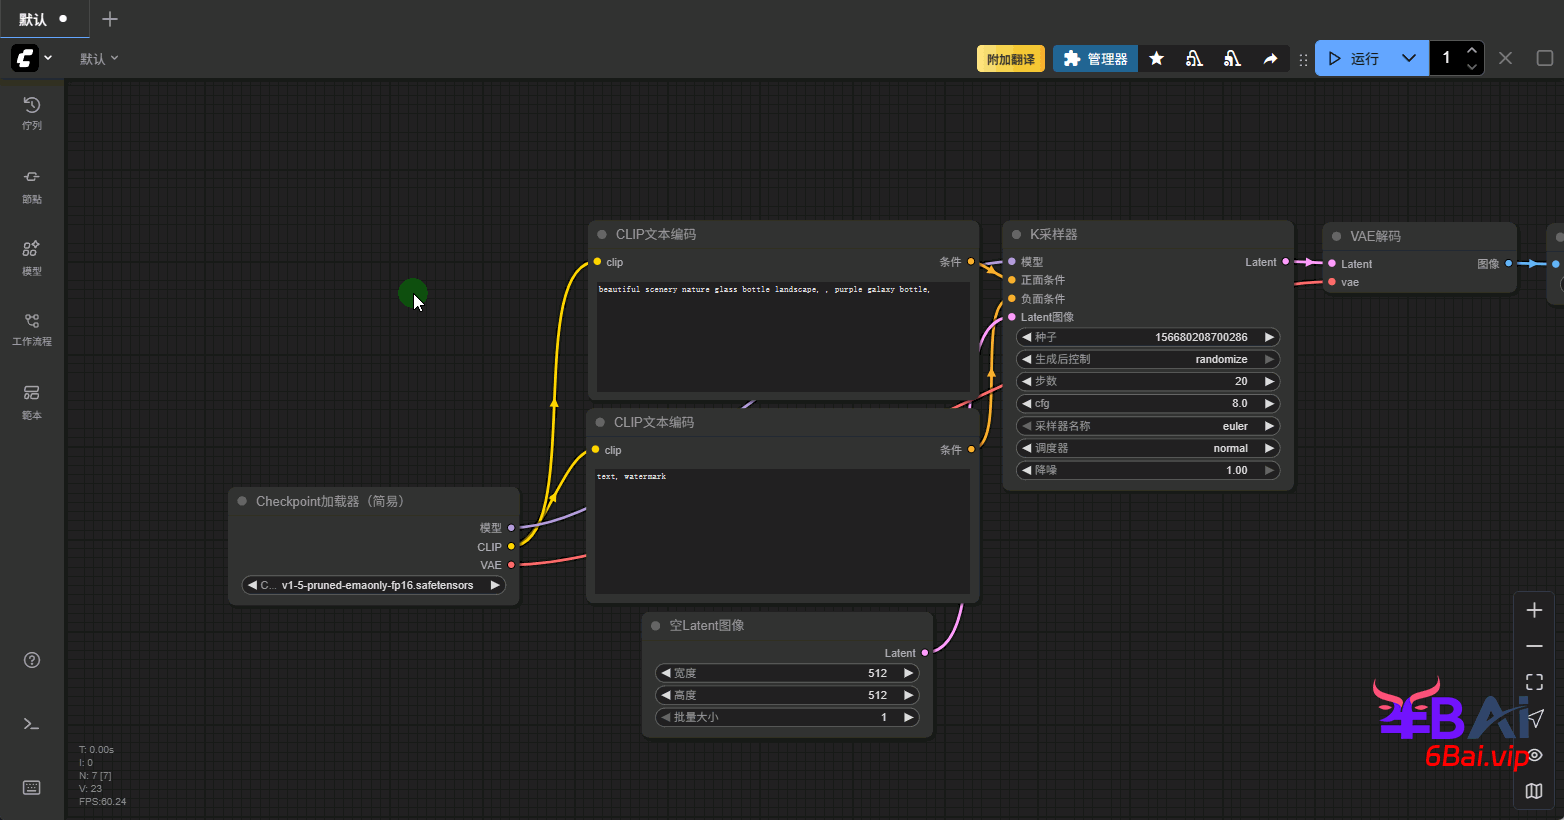Open the models library sidebar panel
The height and width of the screenshot is (820, 1564).
click(x=32, y=256)
